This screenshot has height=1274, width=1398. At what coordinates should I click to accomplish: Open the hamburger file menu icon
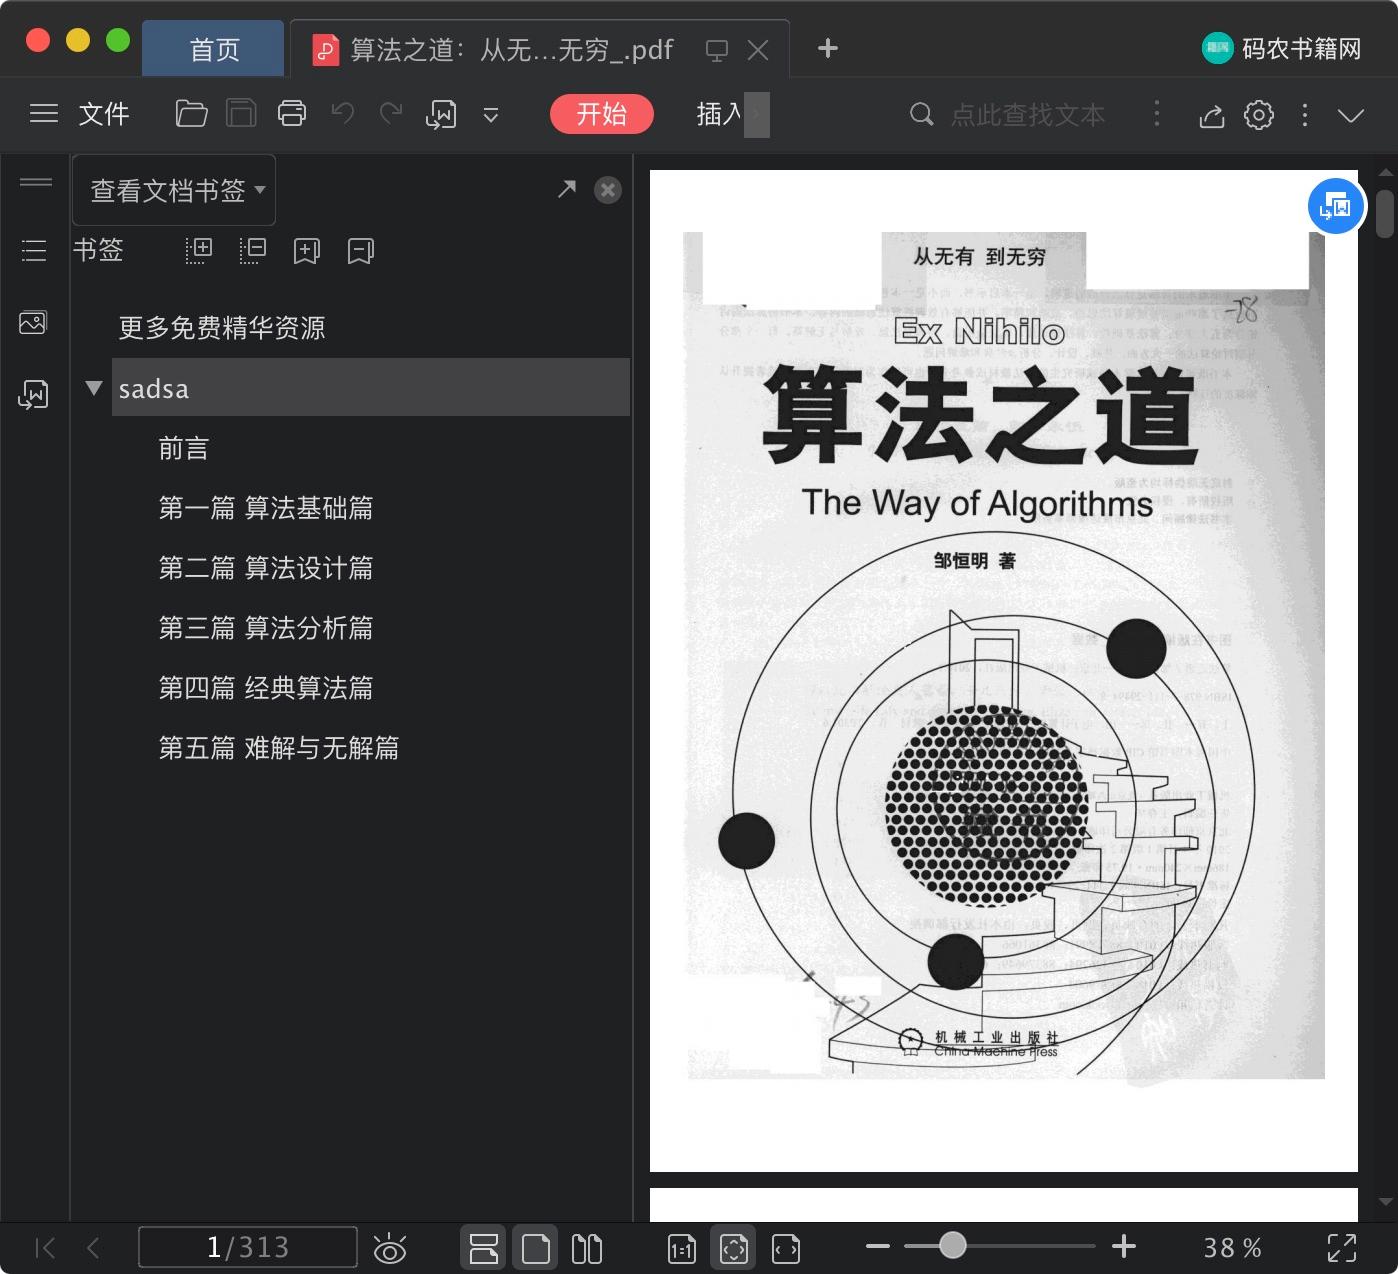coord(44,114)
